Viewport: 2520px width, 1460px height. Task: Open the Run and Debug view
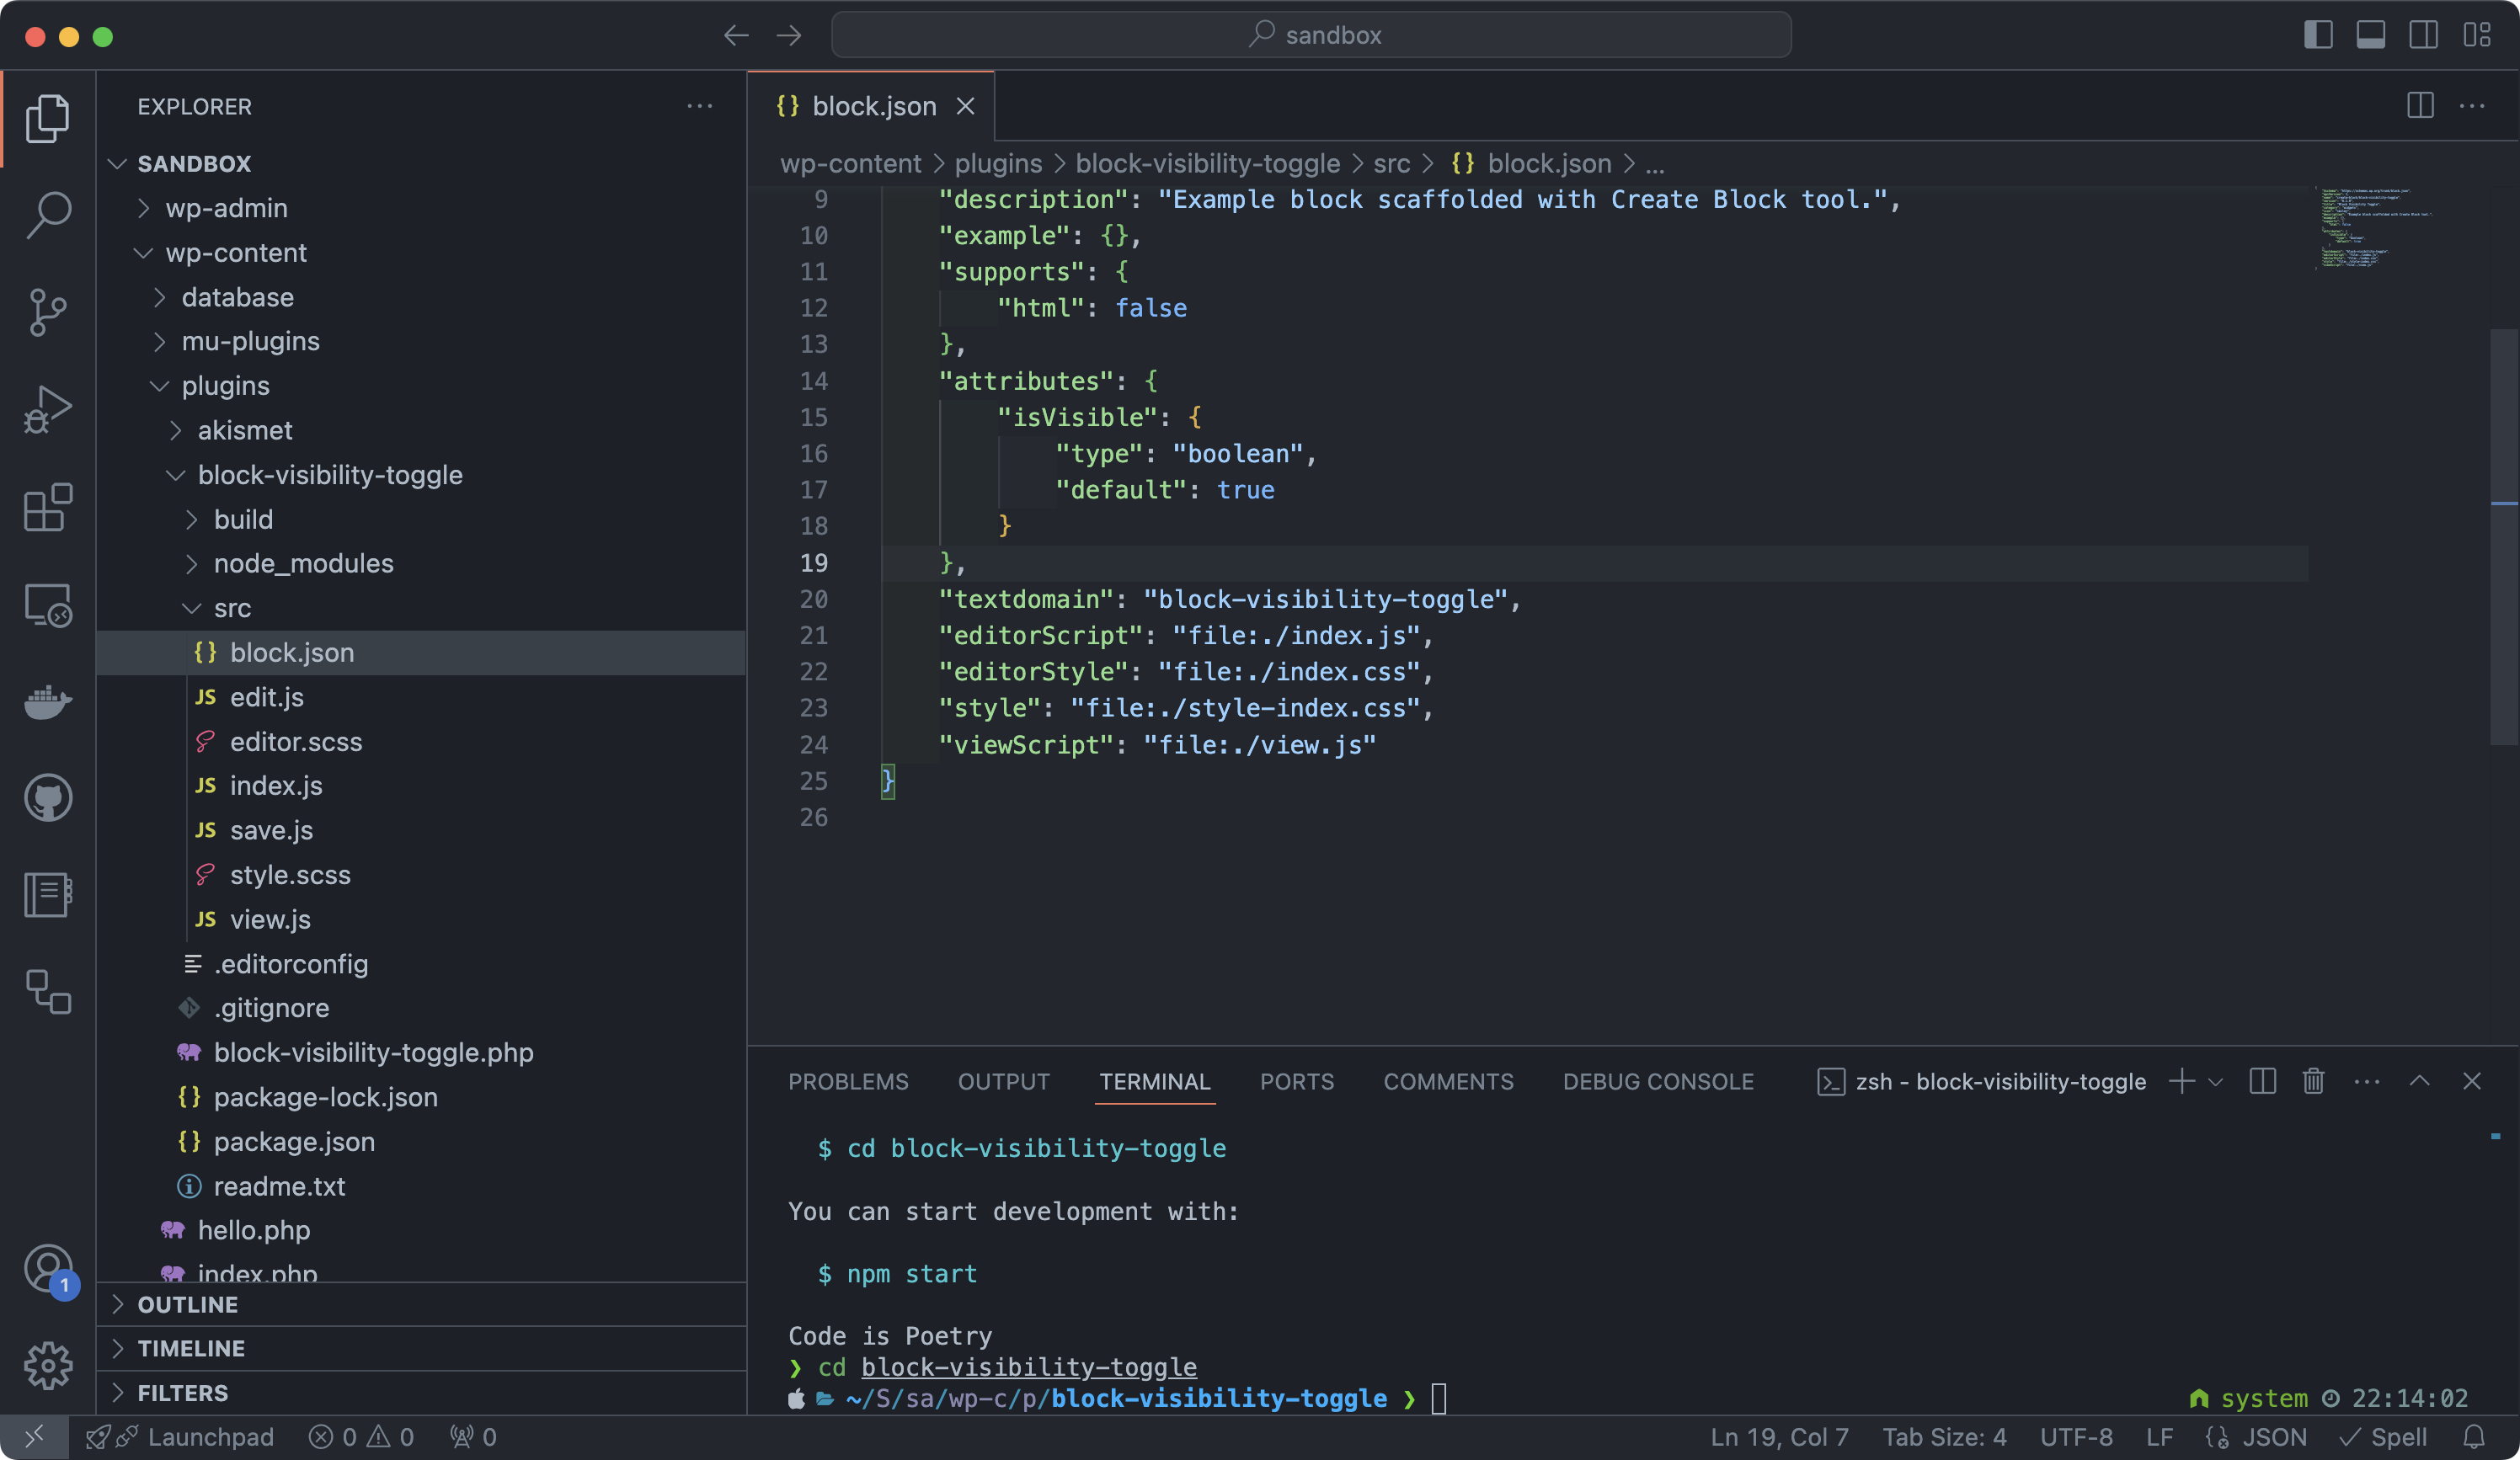pyautogui.click(x=48, y=409)
